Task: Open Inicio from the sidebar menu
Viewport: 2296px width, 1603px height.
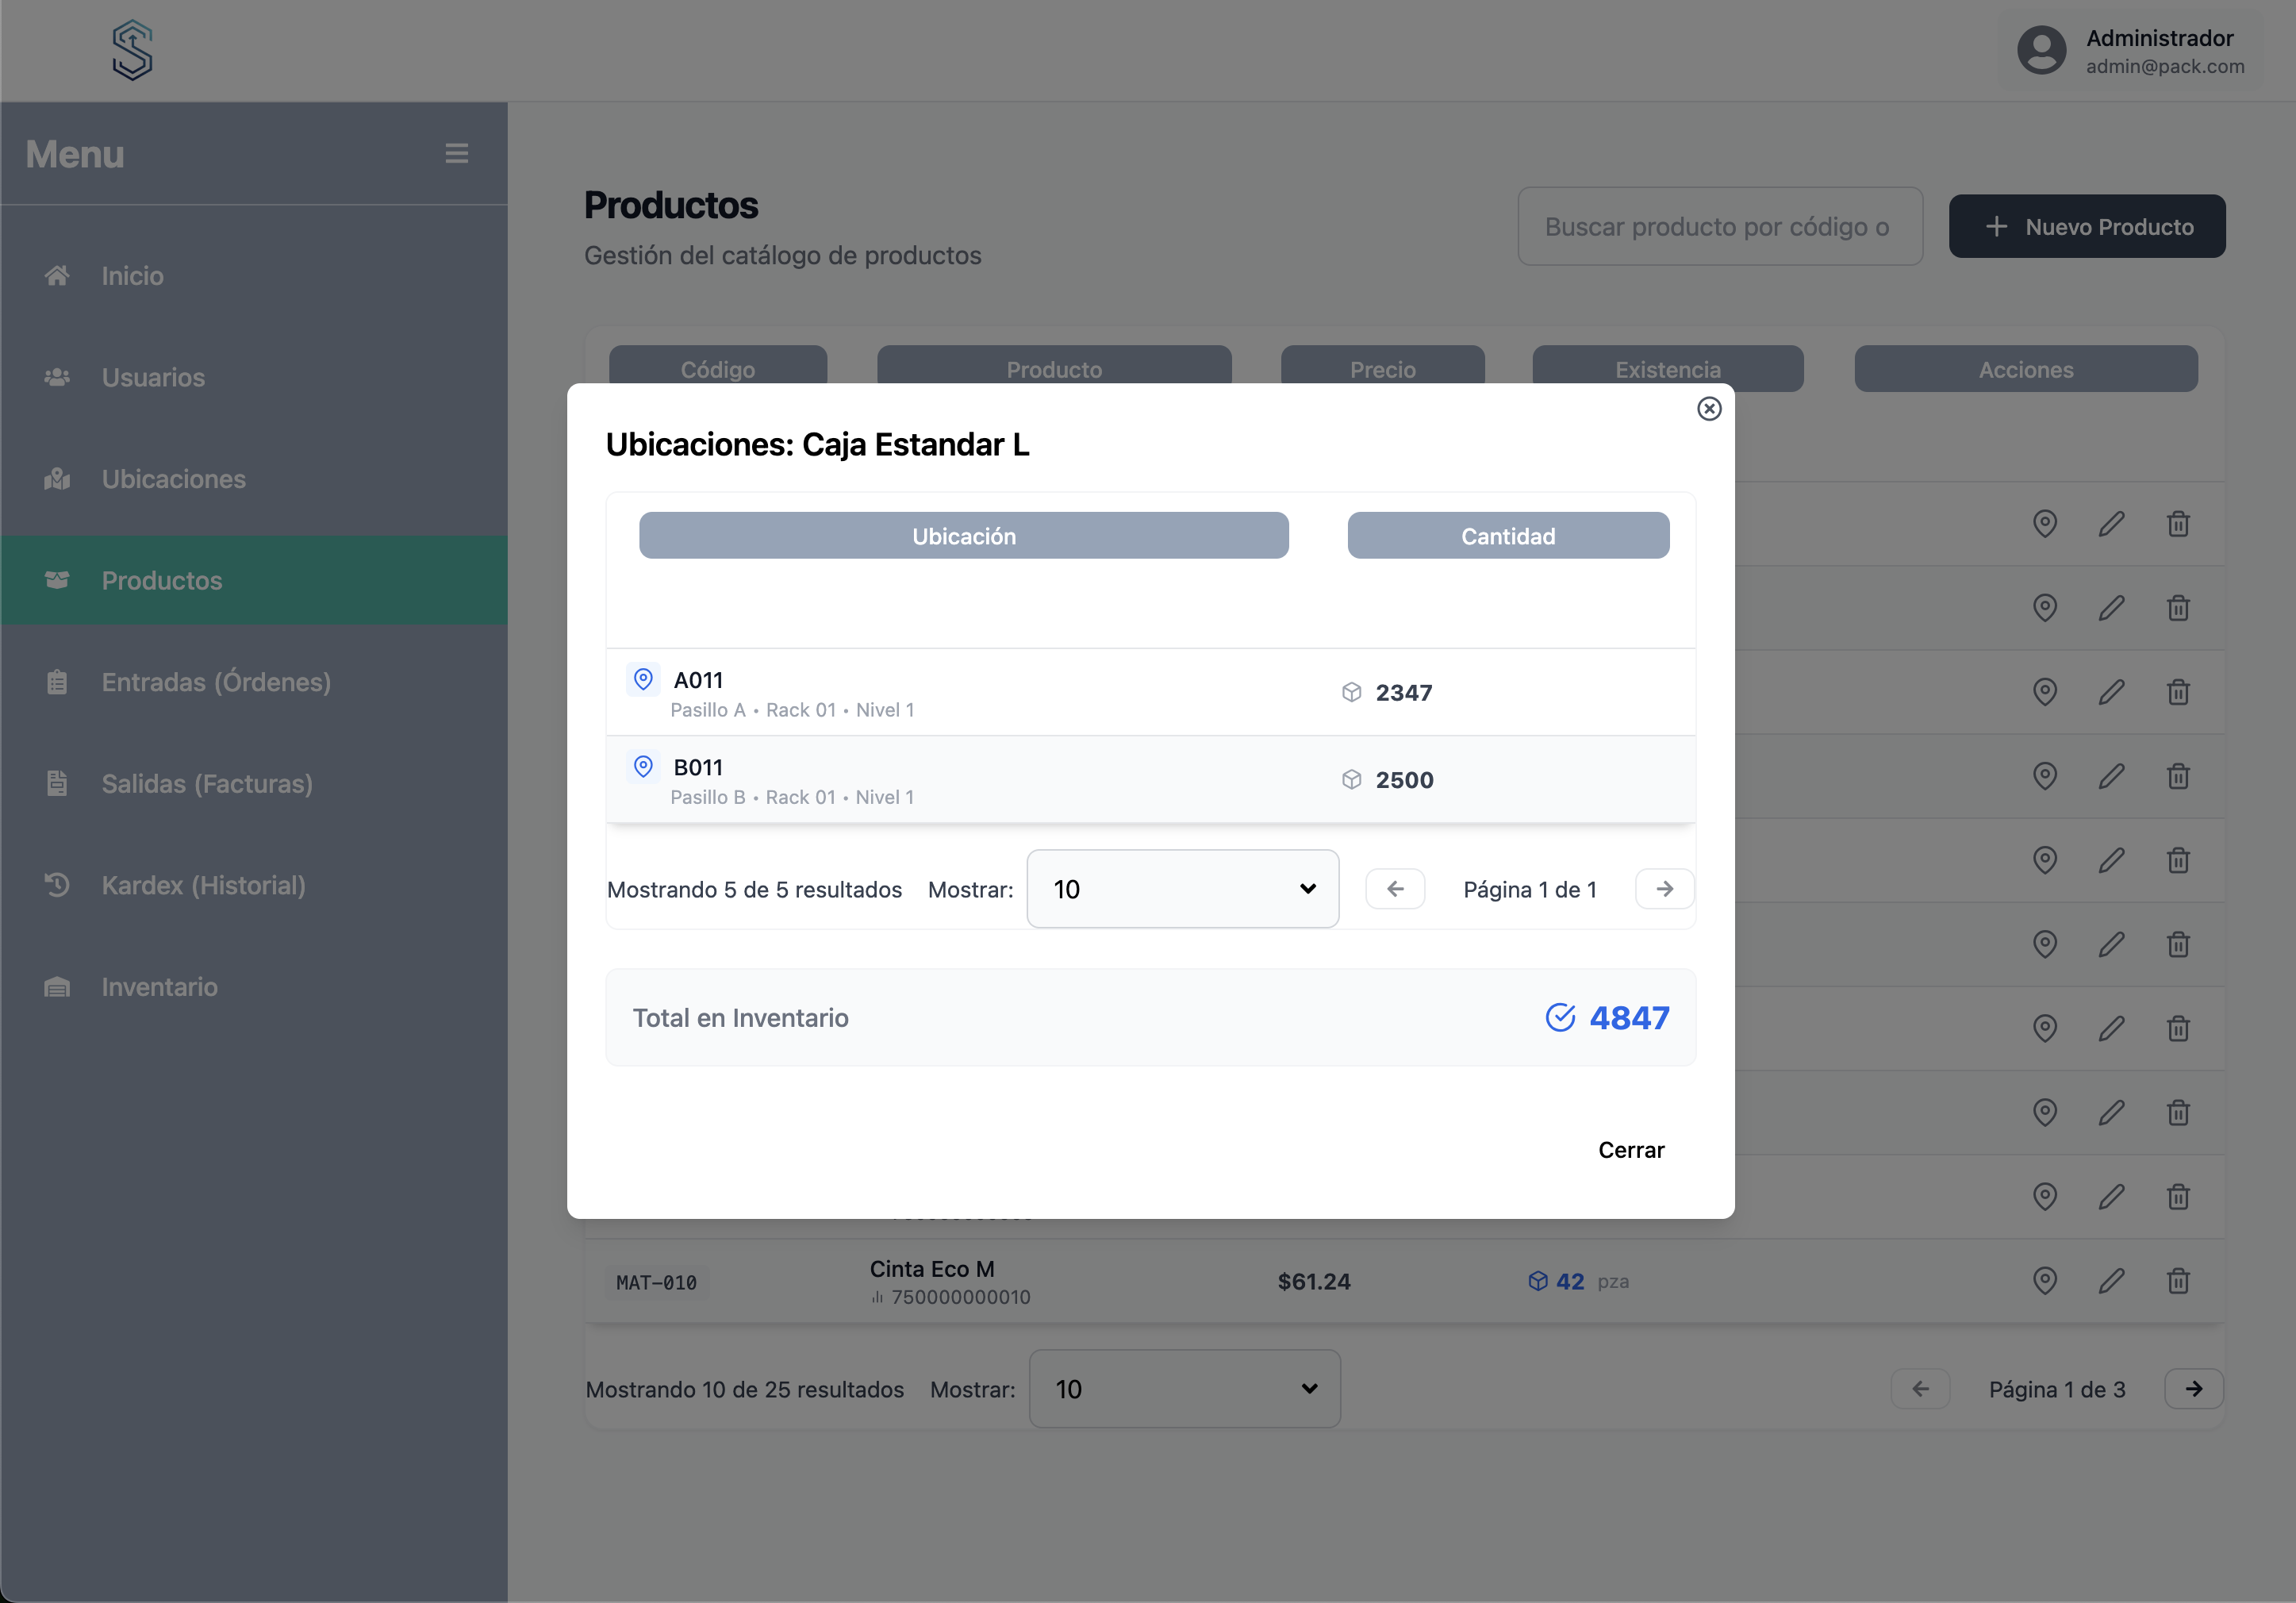Action: pyautogui.click(x=132, y=276)
